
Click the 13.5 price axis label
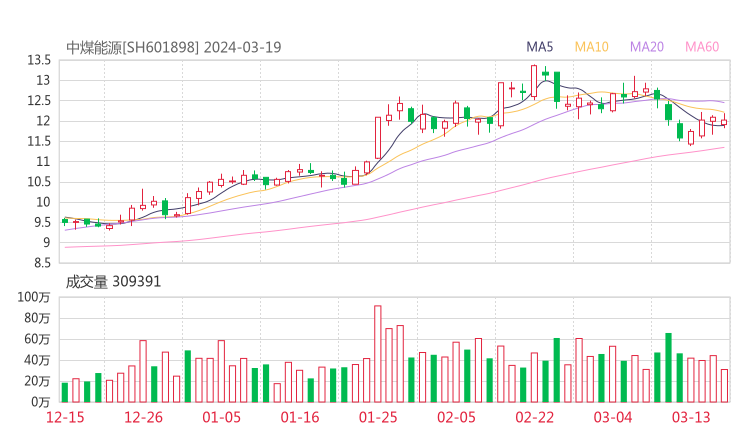[x=39, y=60]
